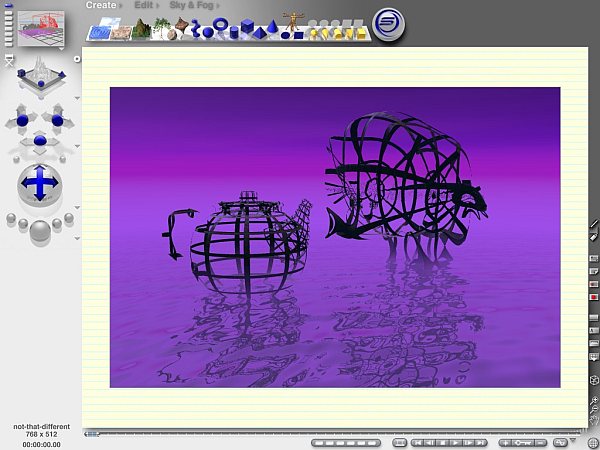This screenshot has width=600, height=450.
Task: Click the small sphere left of Render
Action: pyautogui.click(x=23, y=223)
